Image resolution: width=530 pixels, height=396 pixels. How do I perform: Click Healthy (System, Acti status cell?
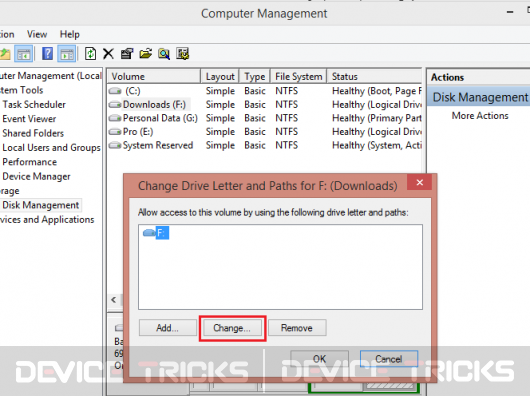pyautogui.click(x=377, y=145)
